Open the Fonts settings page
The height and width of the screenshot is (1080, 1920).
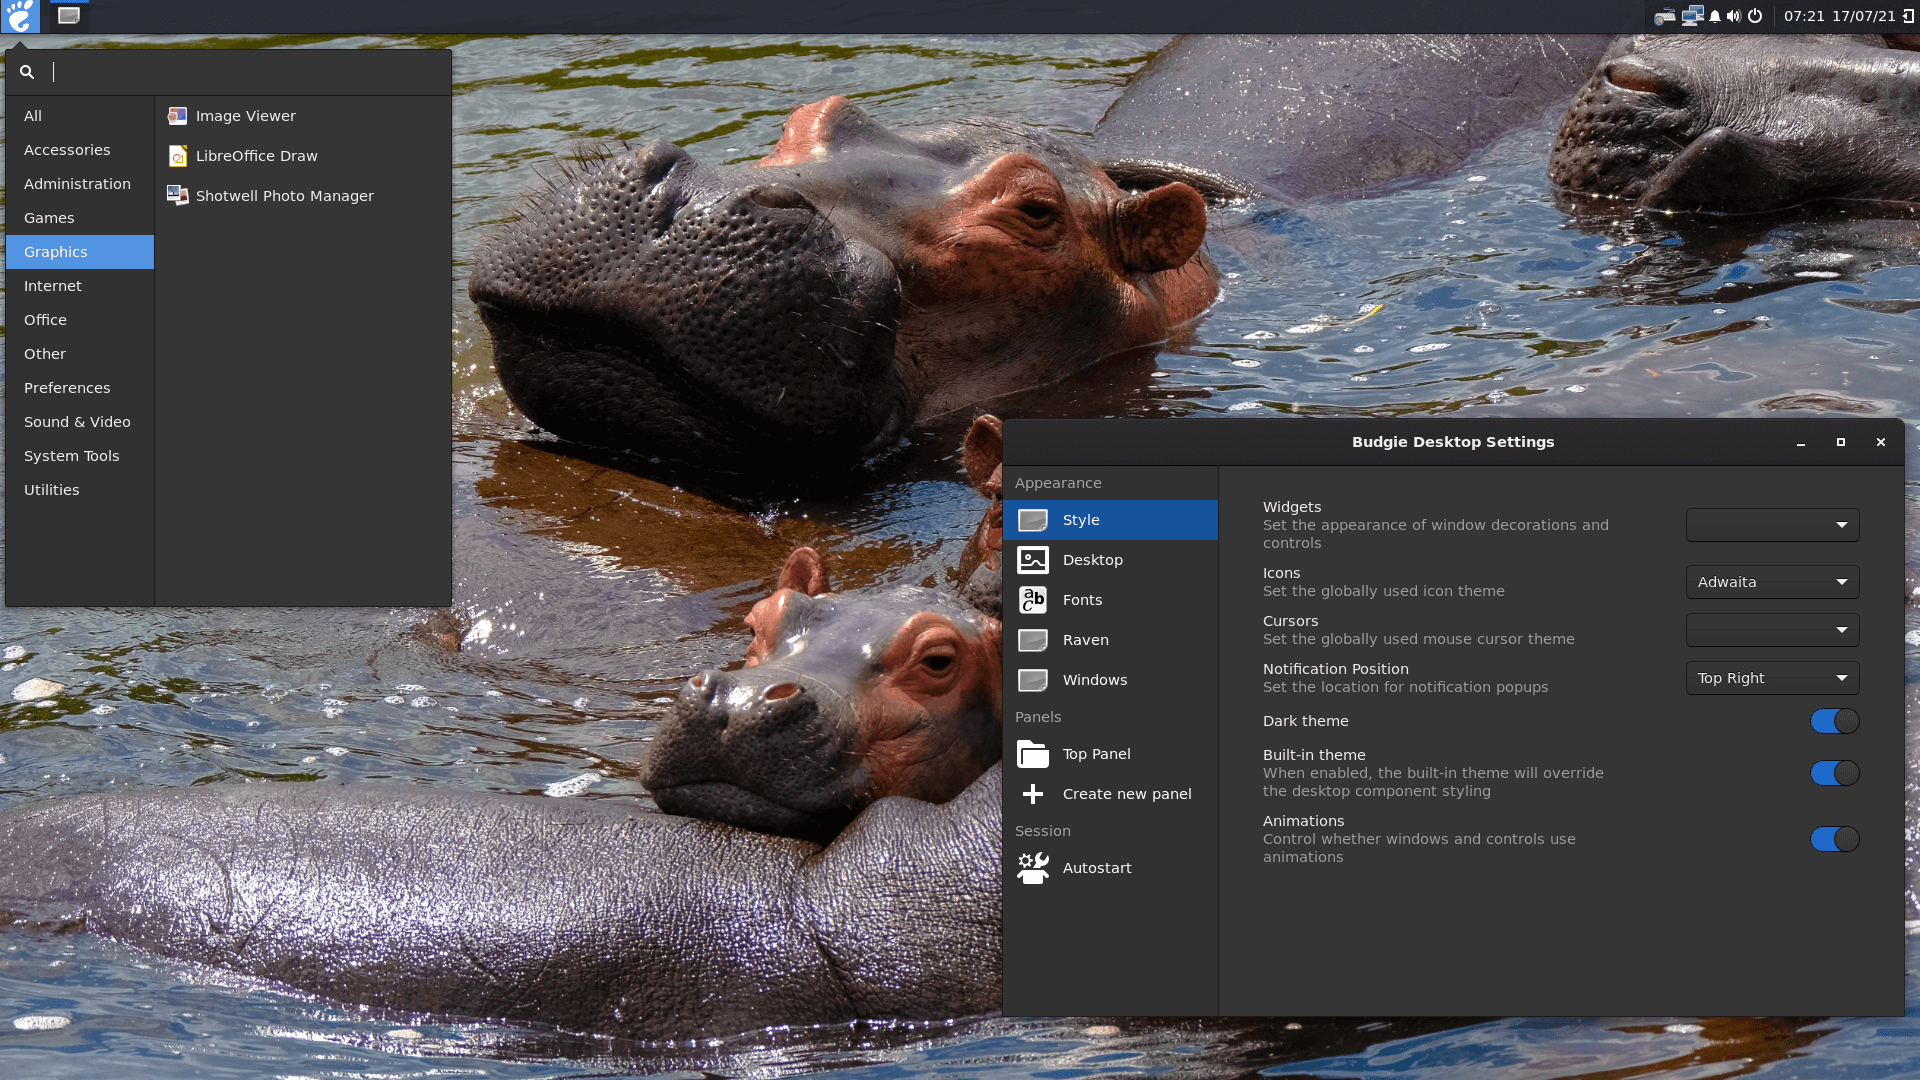[x=1110, y=600]
